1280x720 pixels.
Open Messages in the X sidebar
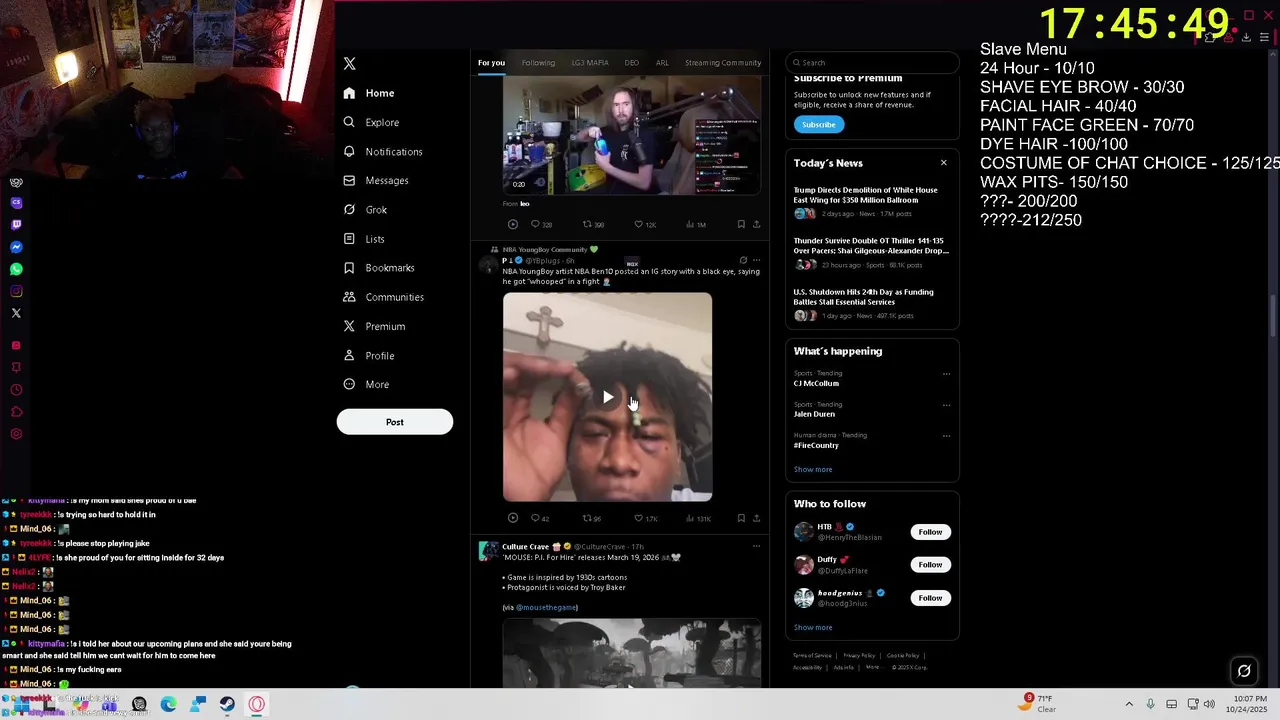376,180
